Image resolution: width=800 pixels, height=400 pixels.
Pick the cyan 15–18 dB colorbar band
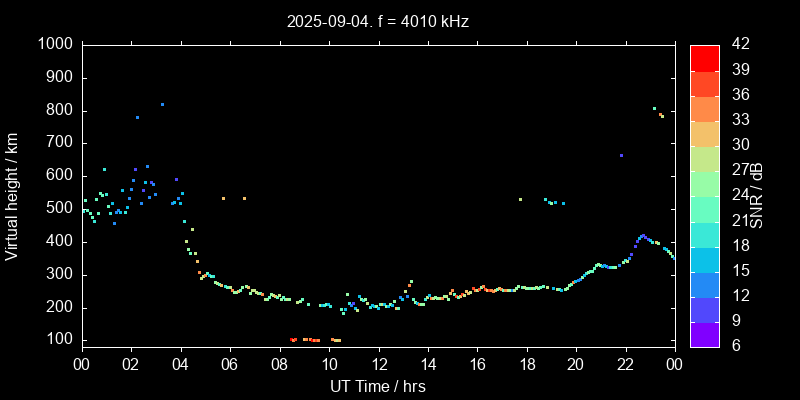(x=704, y=258)
